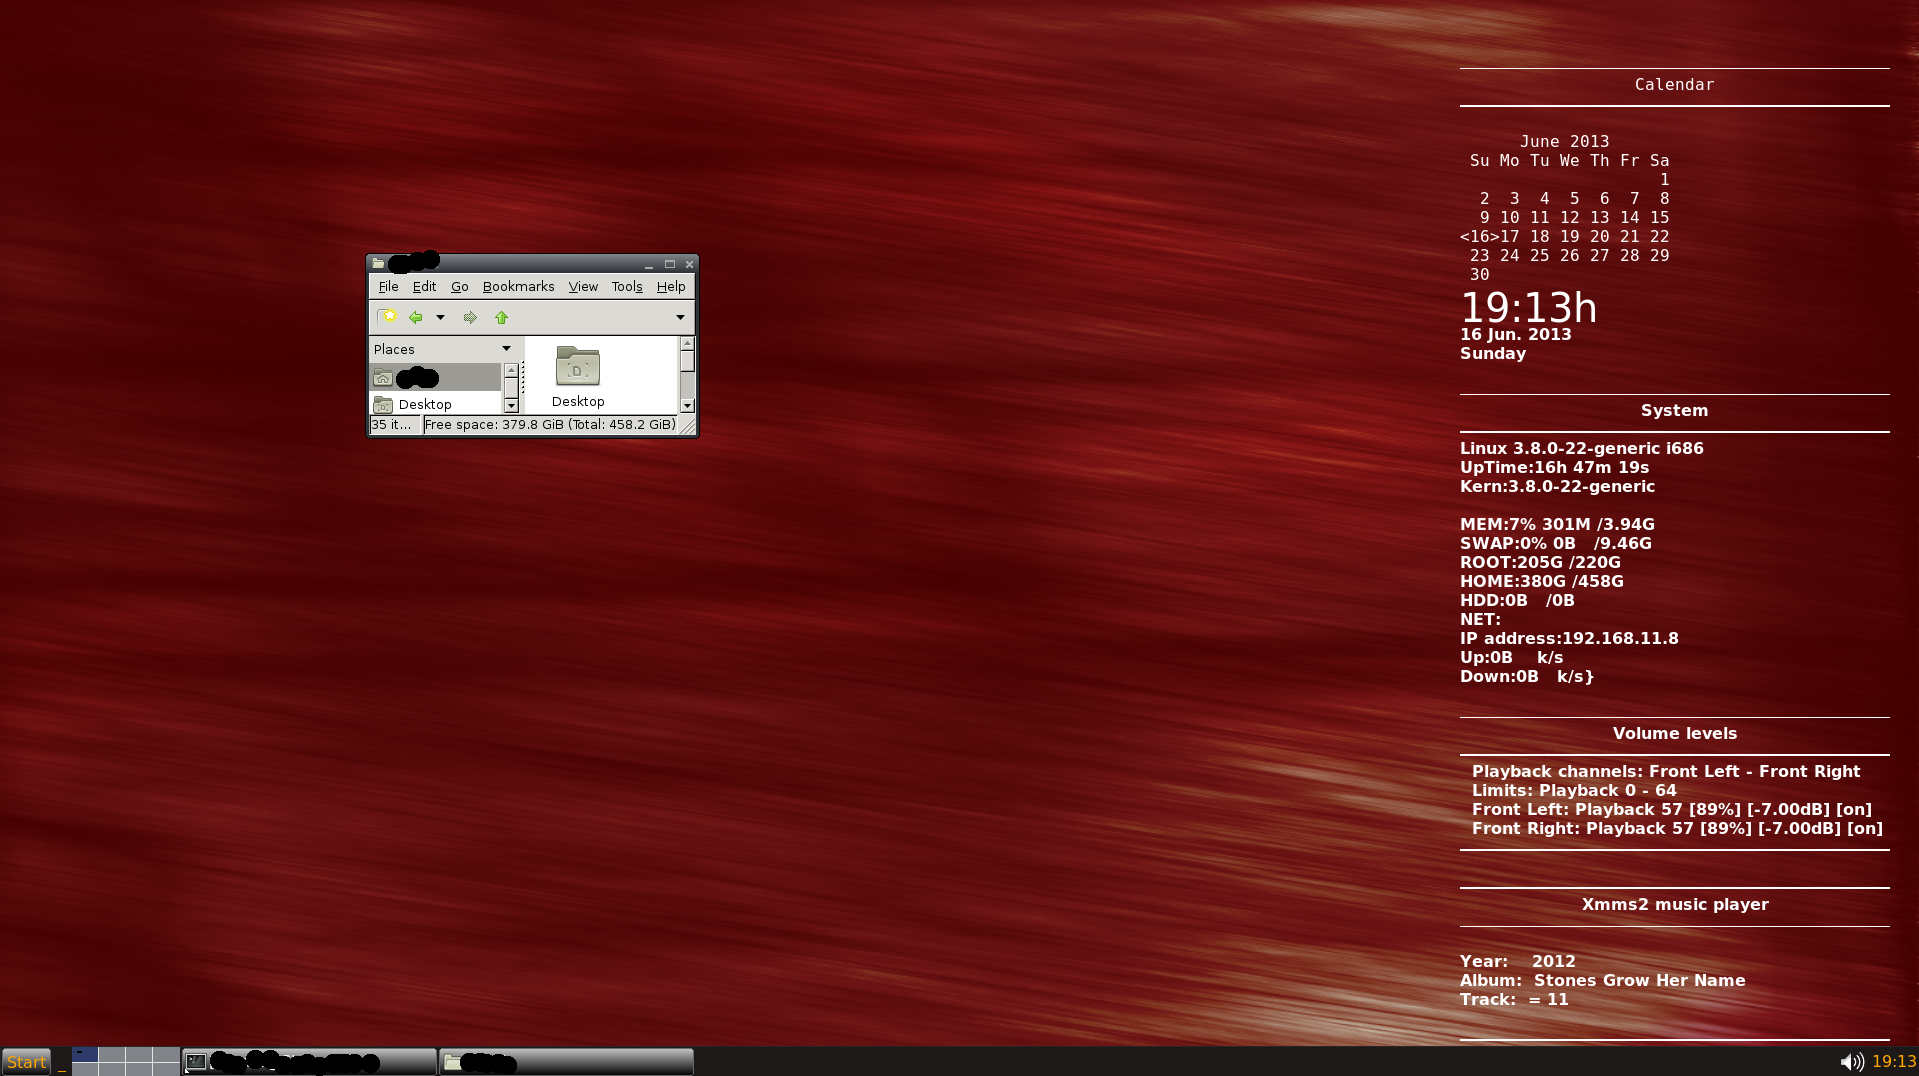
Task: Select the Desktop folder in file view
Action: [x=578, y=376]
